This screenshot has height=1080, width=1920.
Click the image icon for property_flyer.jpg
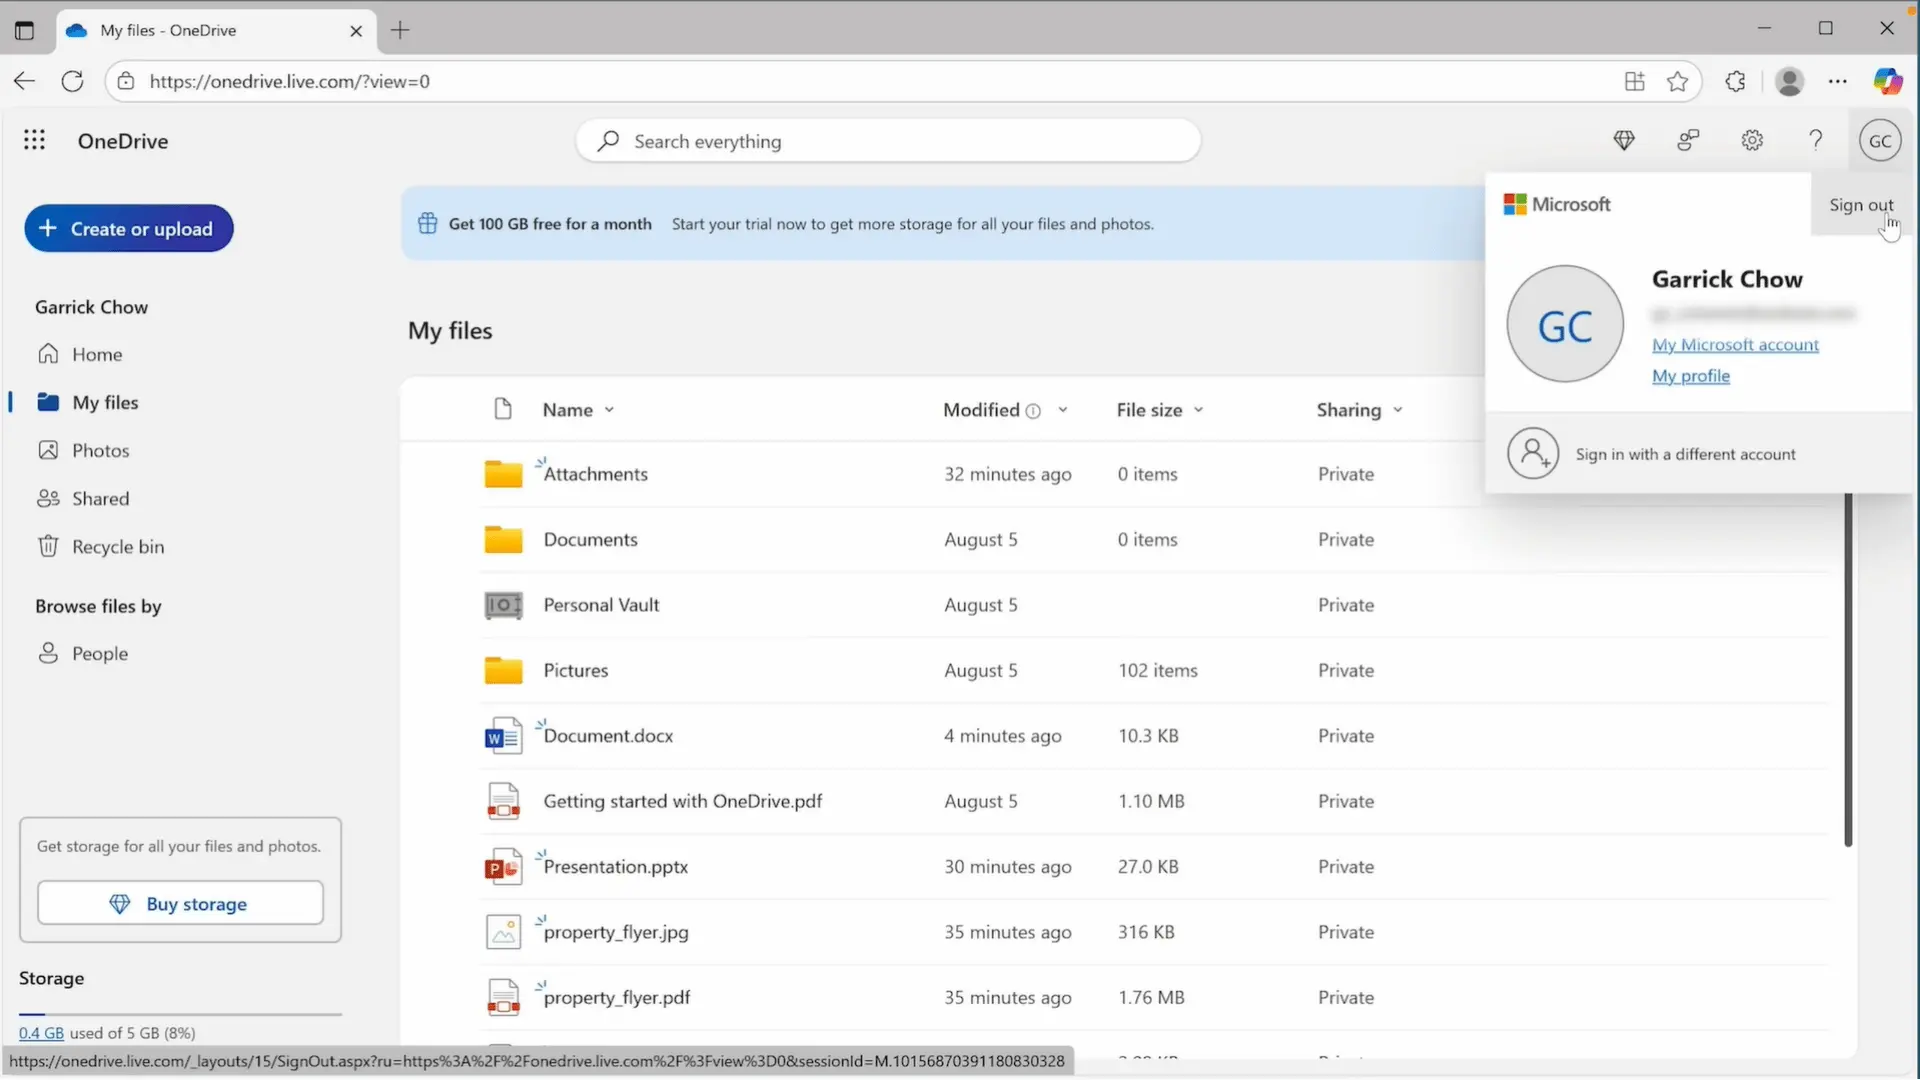pyautogui.click(x=503, y=932)
